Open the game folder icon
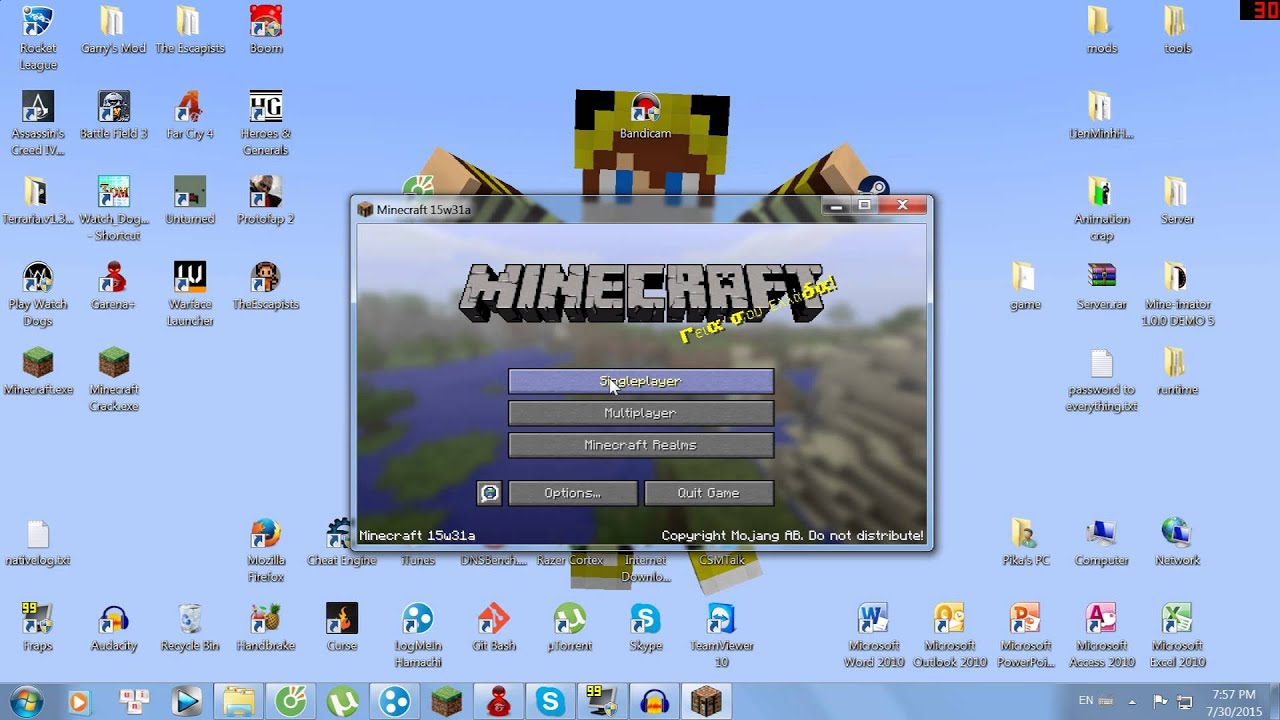The height and width of the screenshot is (720, 1280). [x=1025, y=286]
